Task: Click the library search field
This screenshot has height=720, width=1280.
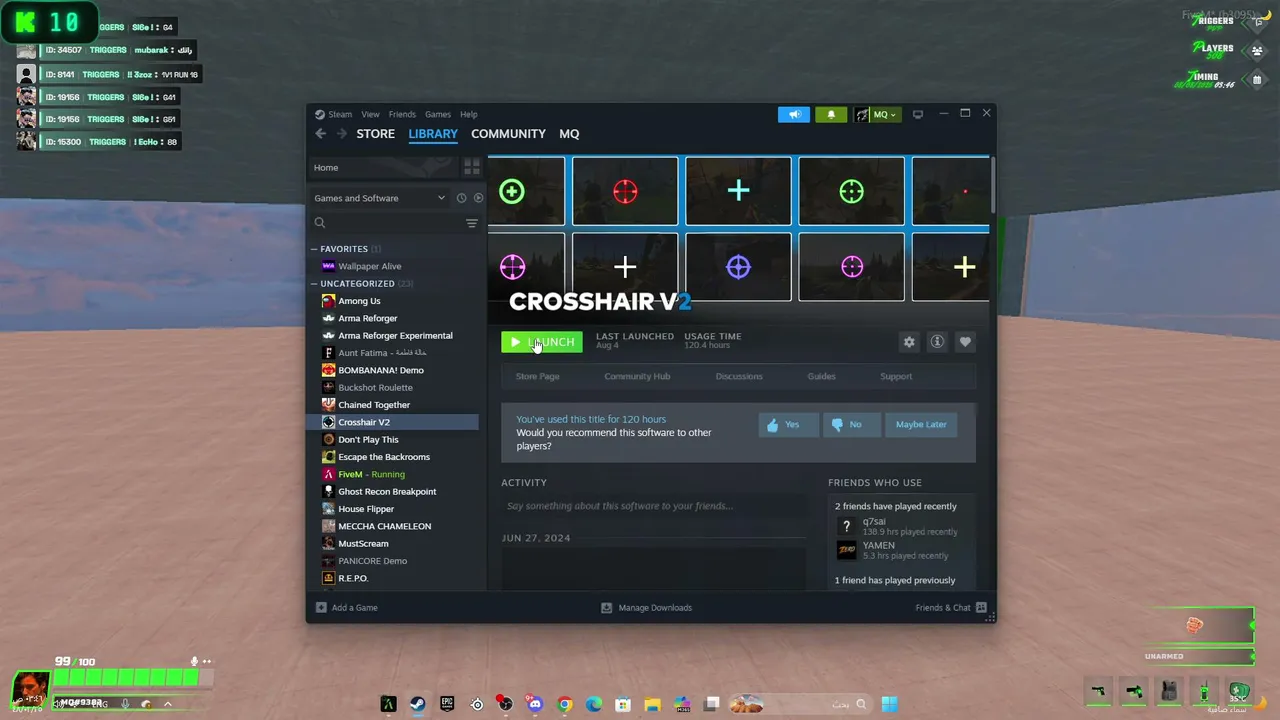Action: coord(387,223)
